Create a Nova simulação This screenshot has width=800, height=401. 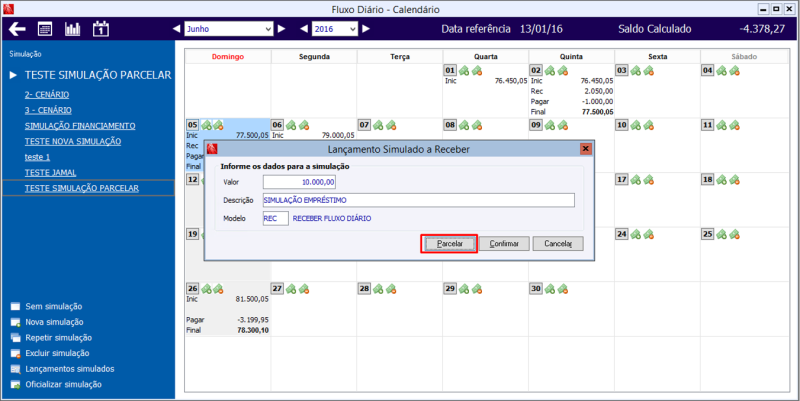click(x=54, y=322)
